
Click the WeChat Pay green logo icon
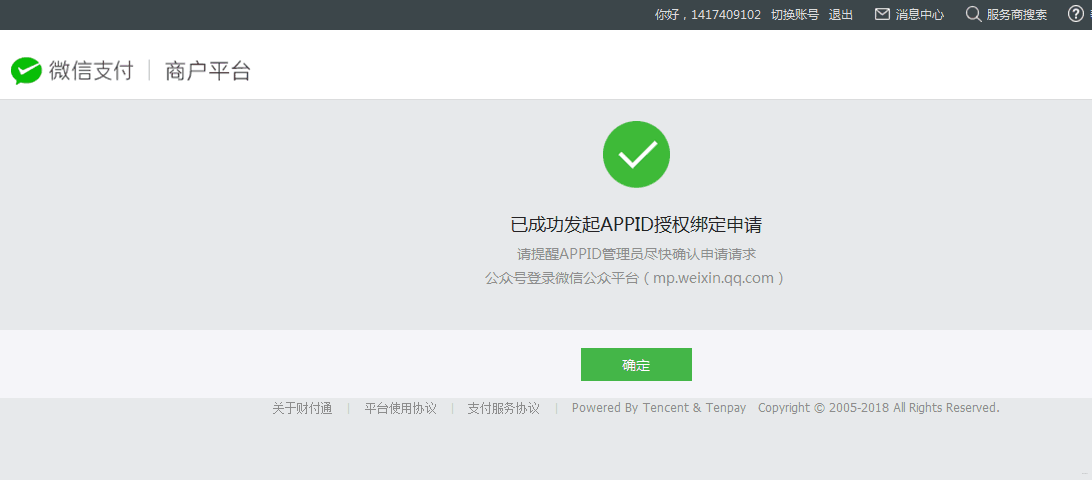(26, 70)
